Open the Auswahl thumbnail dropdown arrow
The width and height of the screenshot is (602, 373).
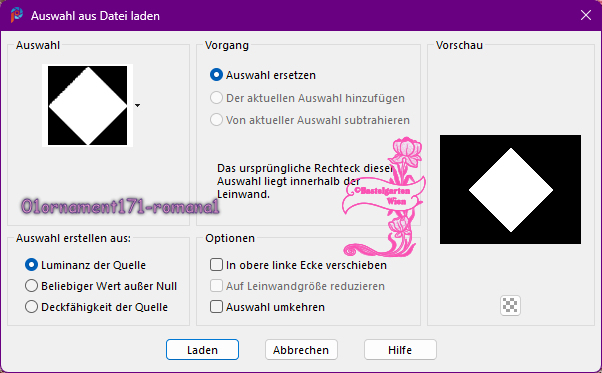tap(137, 105)
